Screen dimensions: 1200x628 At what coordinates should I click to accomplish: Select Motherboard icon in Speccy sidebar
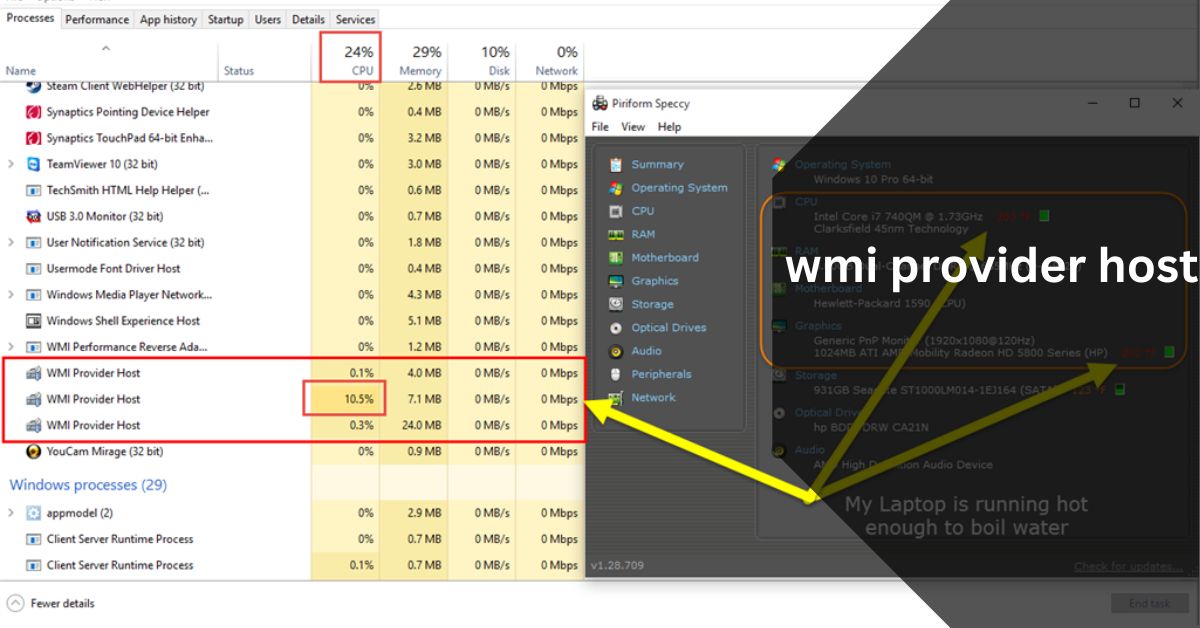click(x=616, y=257)
